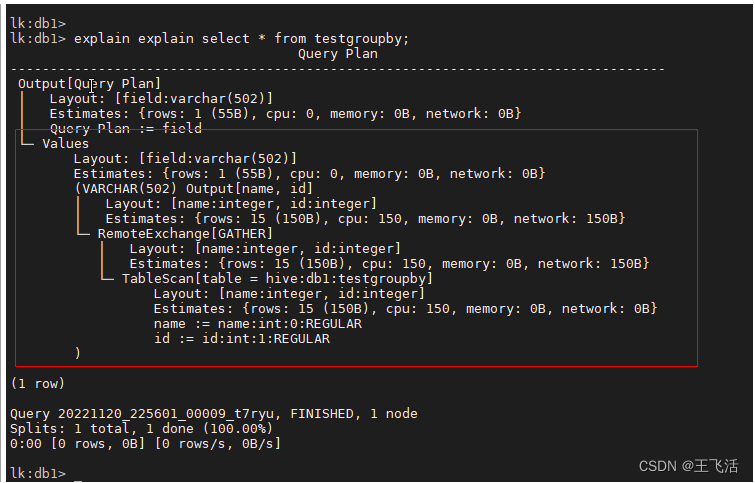Click the '(VARCHAR(502) Output[name, id]' line
The image size is (755, 483).
pos(193,188)
